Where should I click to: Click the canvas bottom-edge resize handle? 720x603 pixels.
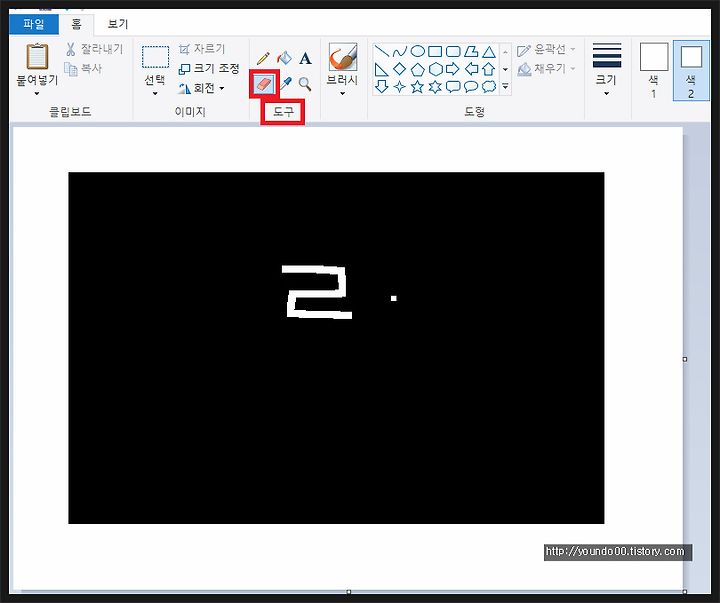click(349, 592)
